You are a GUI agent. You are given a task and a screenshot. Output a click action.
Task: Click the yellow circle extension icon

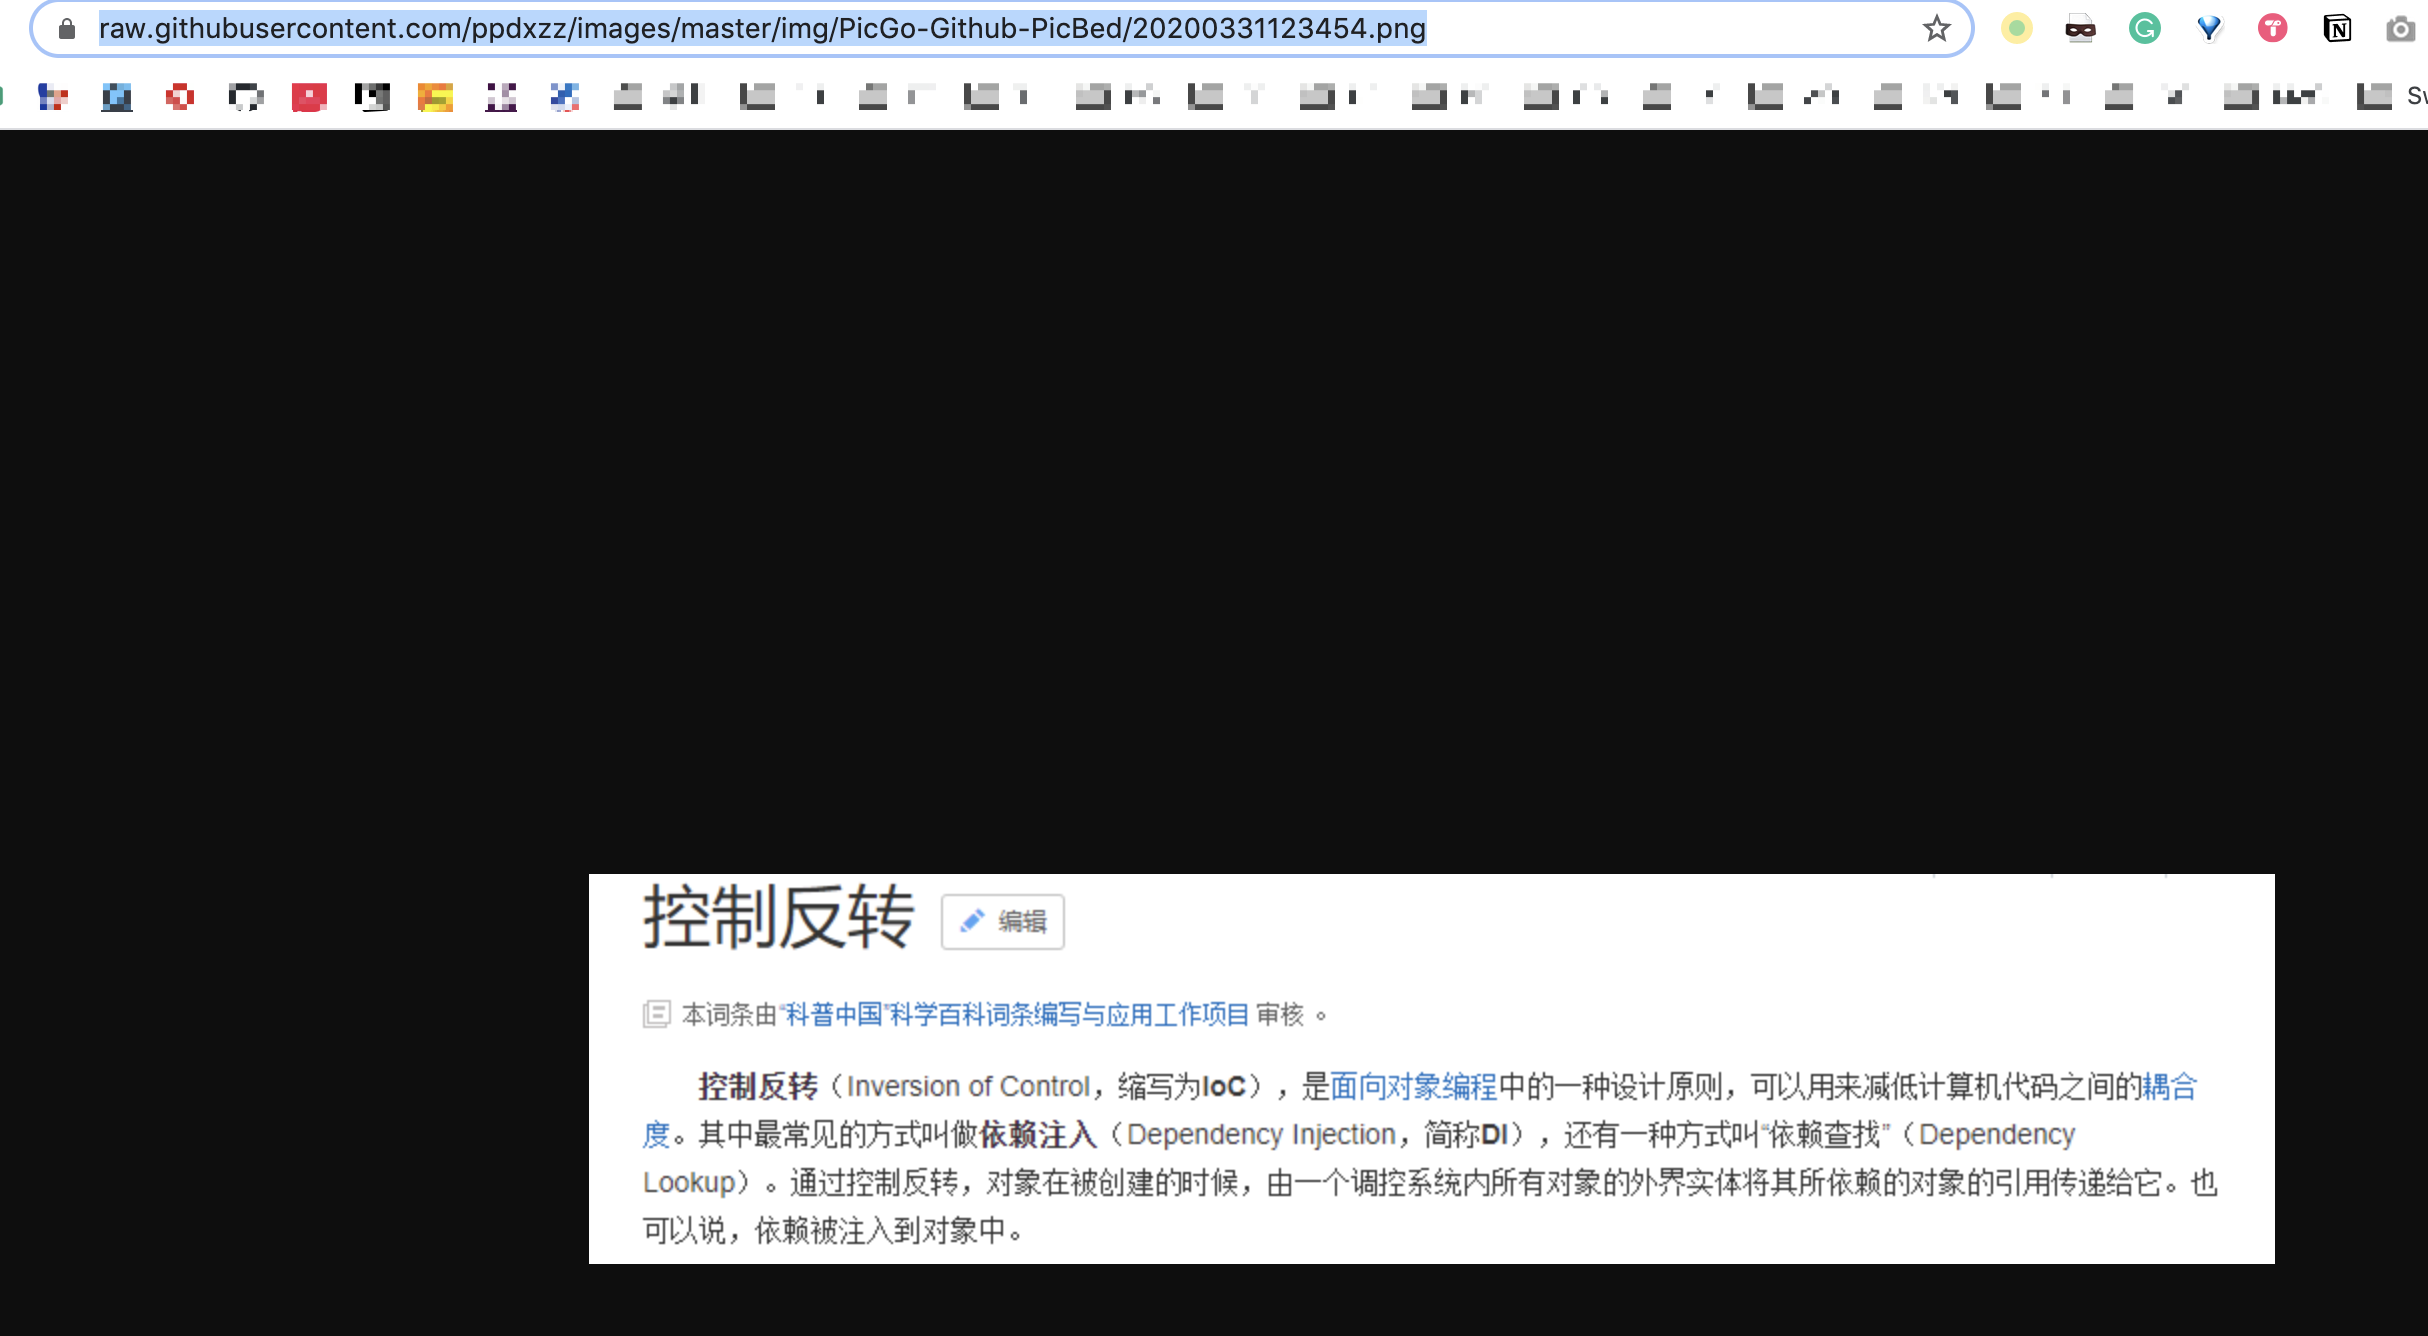(x=2016, y=29)
